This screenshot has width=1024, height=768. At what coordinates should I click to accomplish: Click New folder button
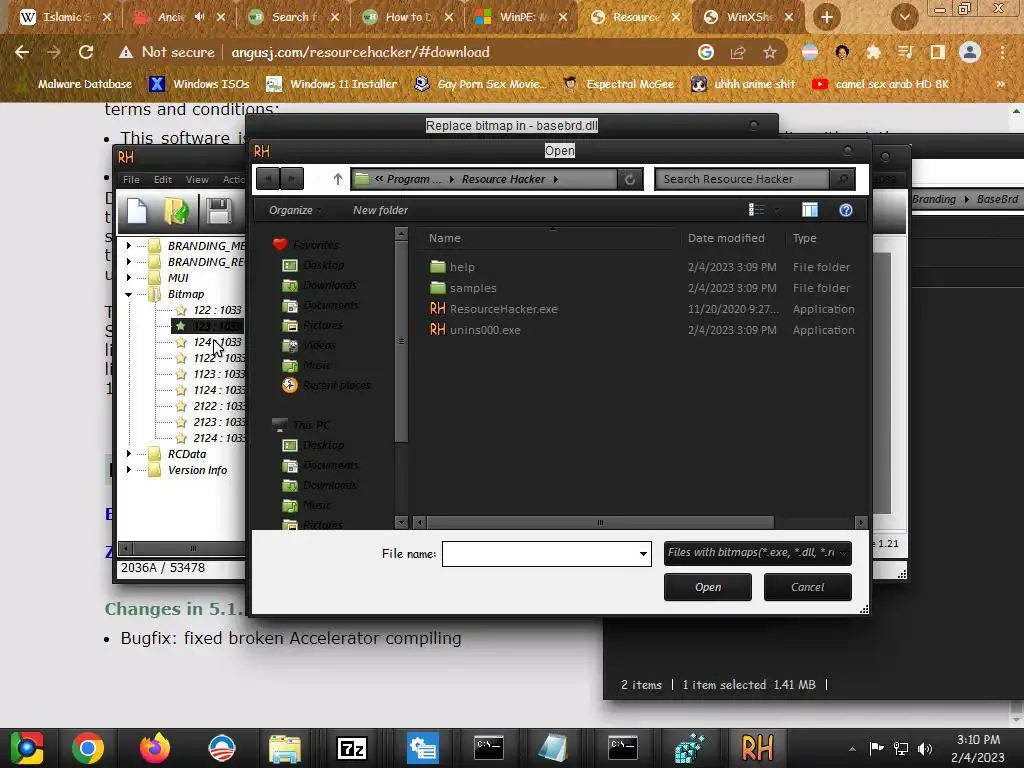[x=380, y=210]
